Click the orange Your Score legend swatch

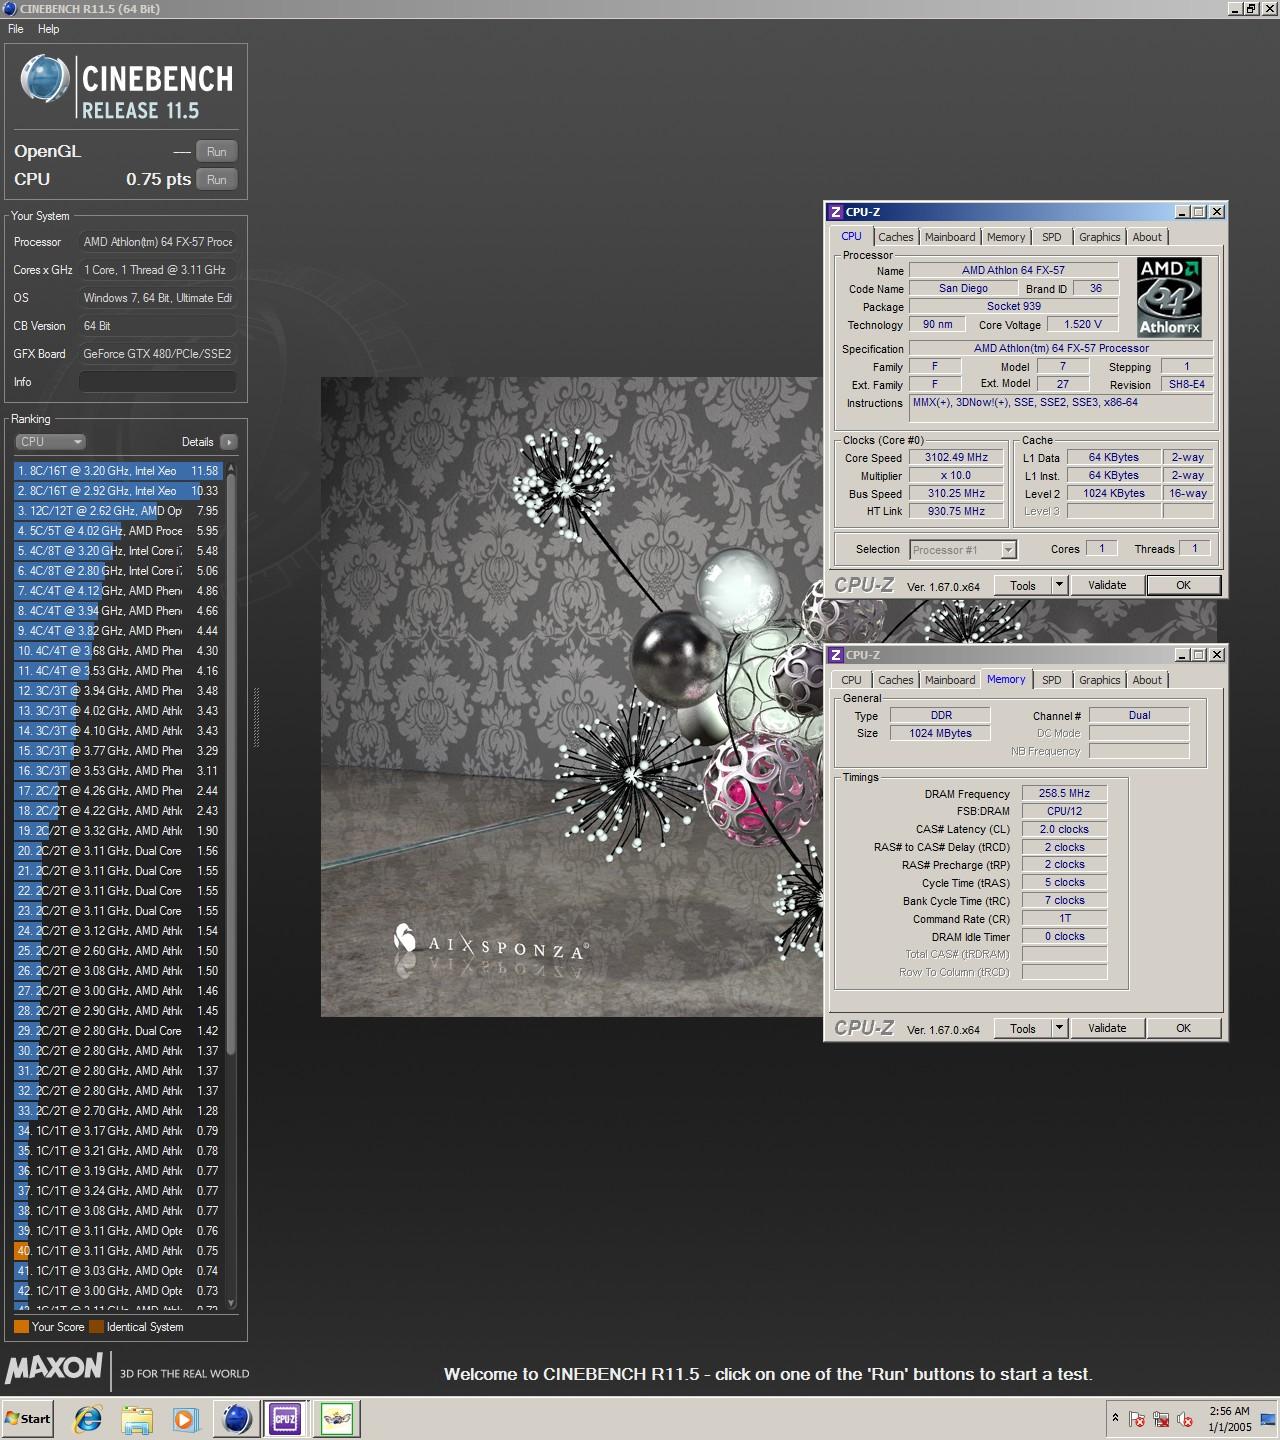pos(21,1327)
